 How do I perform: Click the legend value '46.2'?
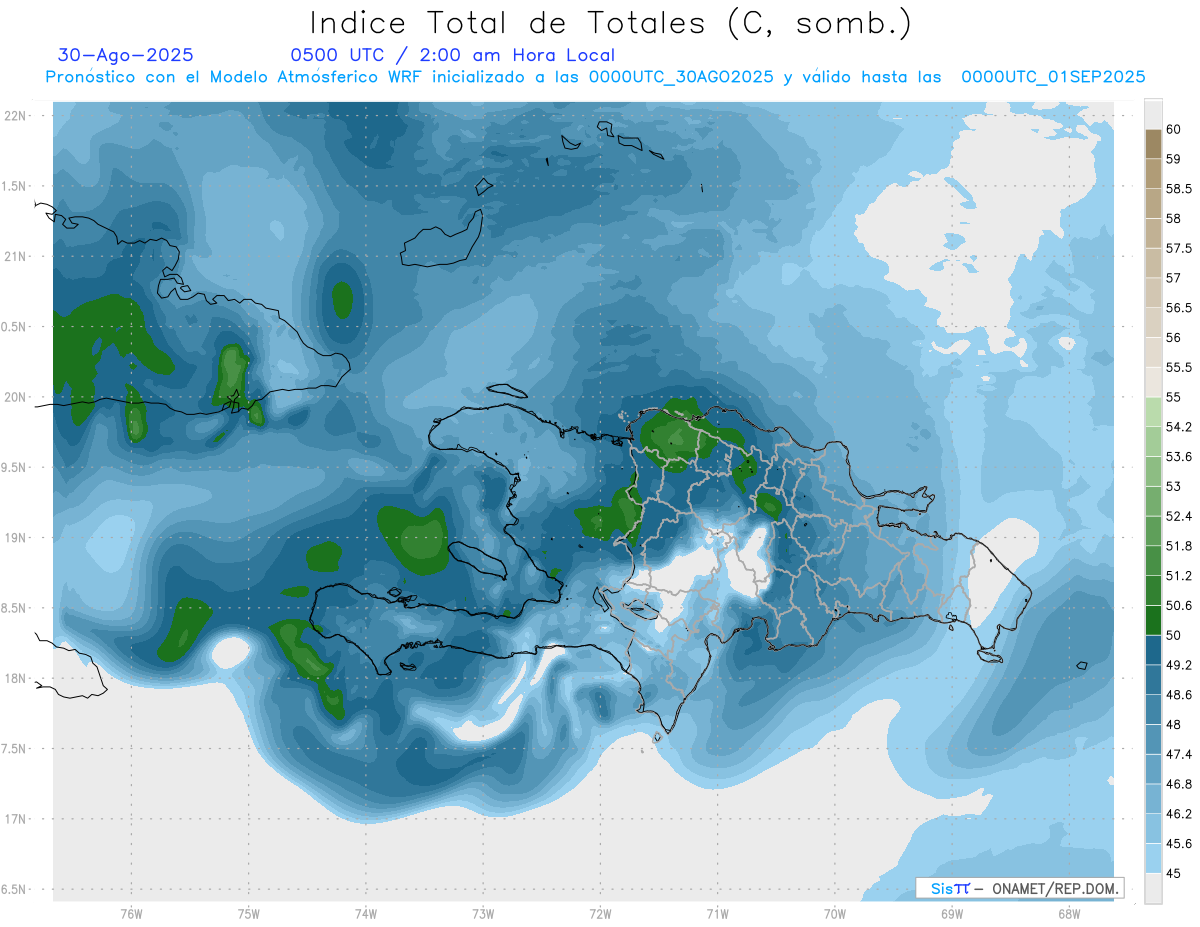[1179, 814]
